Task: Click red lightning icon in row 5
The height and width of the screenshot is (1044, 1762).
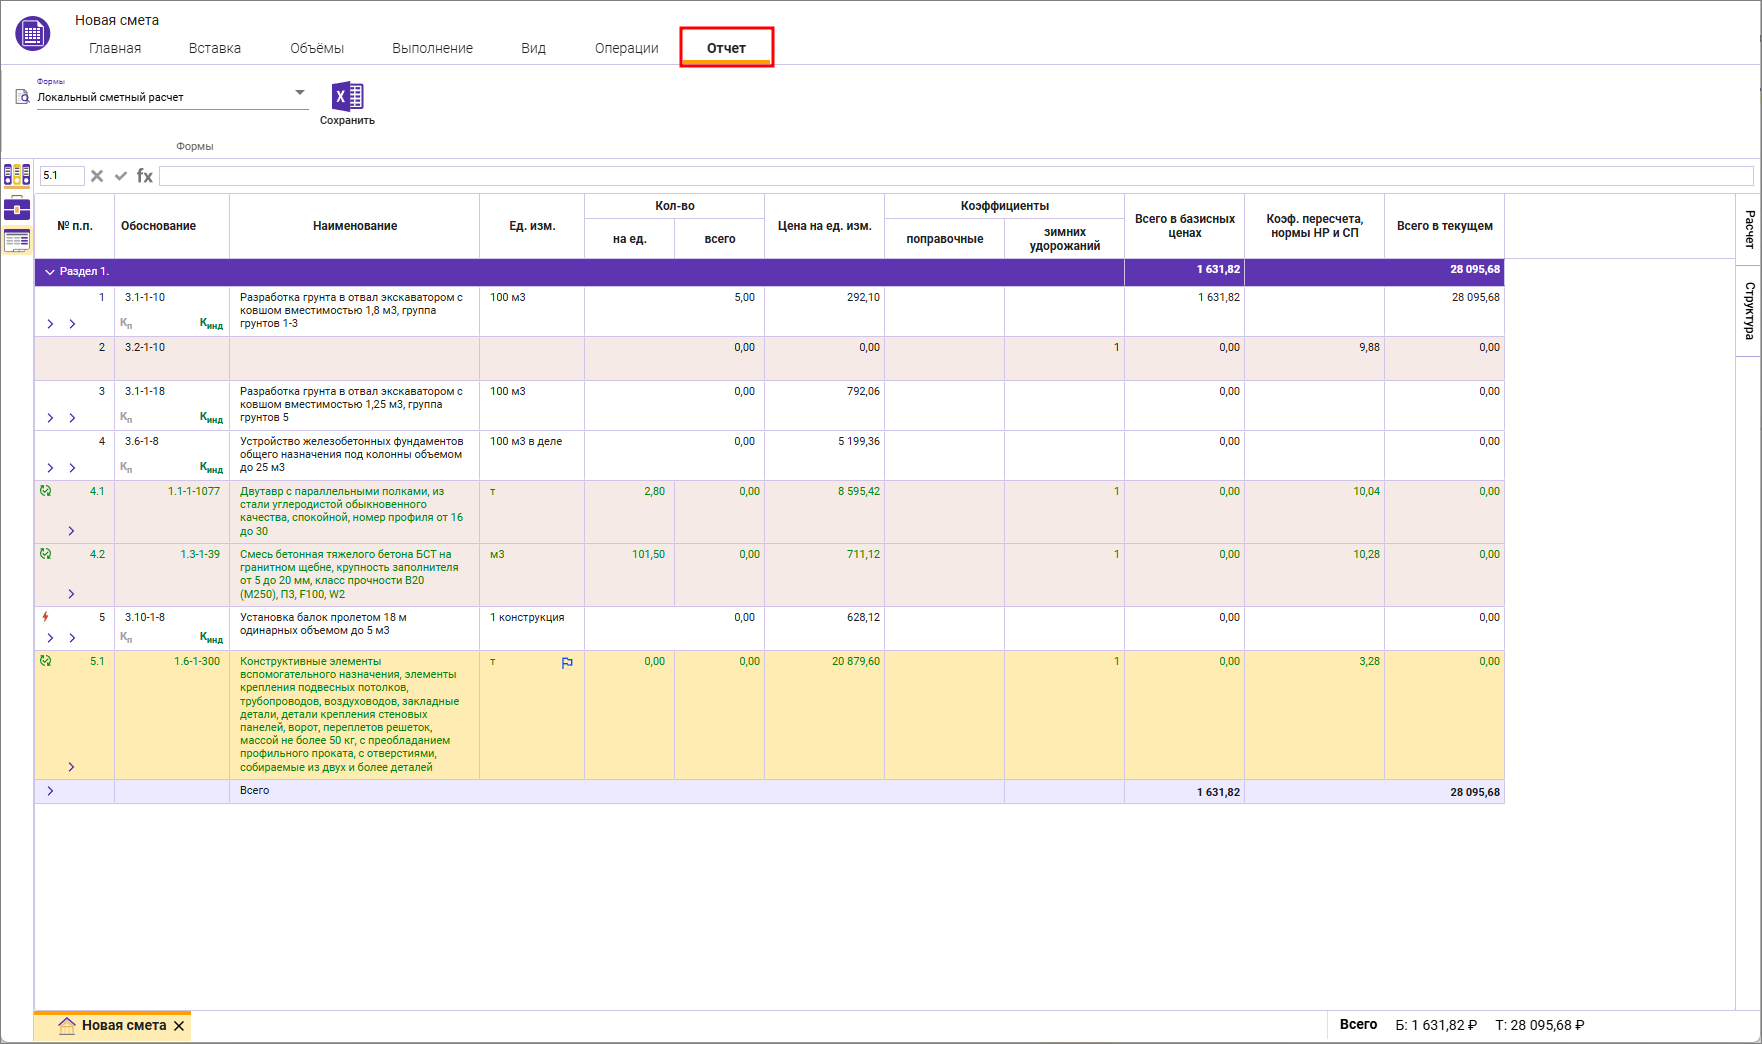Action: [45, 617]
